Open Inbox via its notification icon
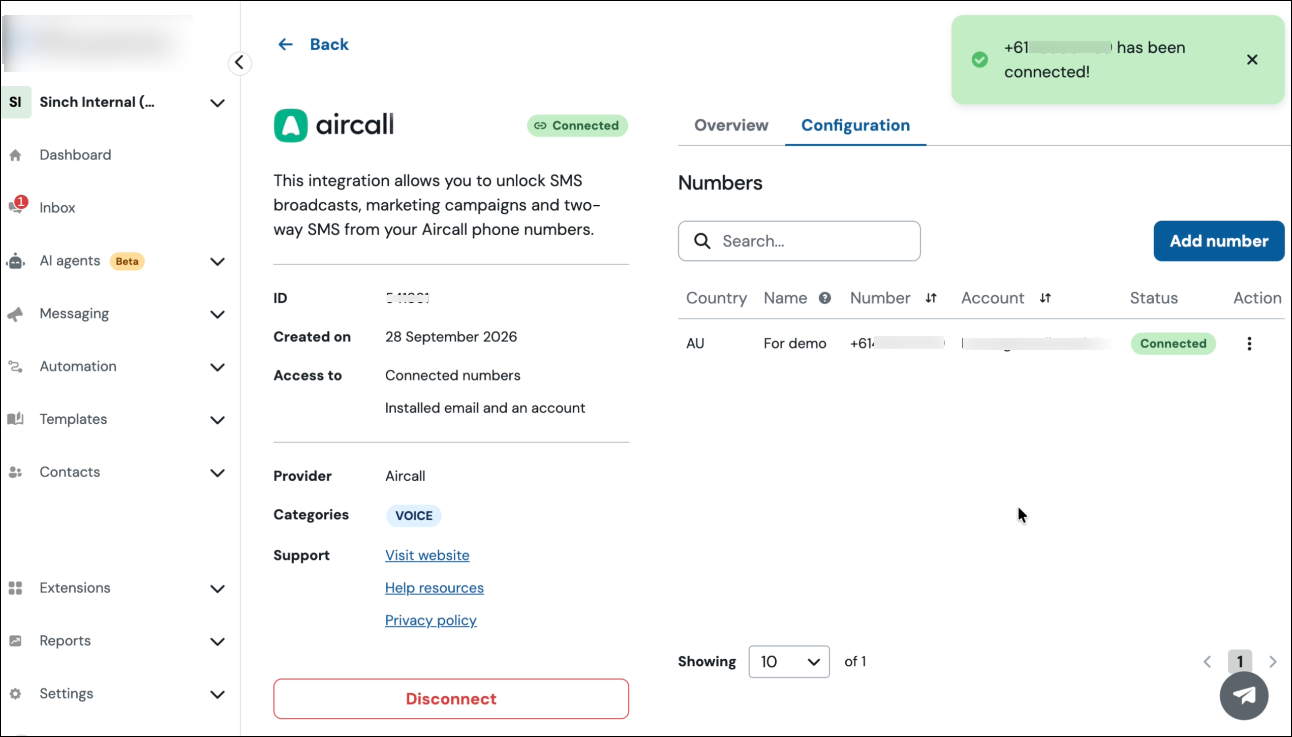1292x737 pixels. 17,206
